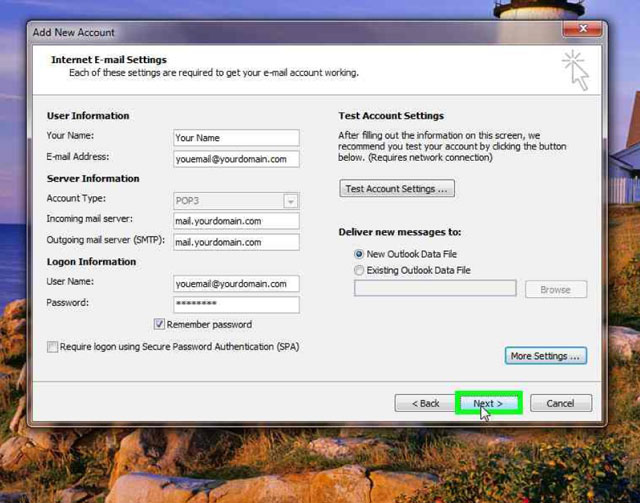Close the Add New Account dialog
This screenshot has height=503, width=640.
pos(582,29)
